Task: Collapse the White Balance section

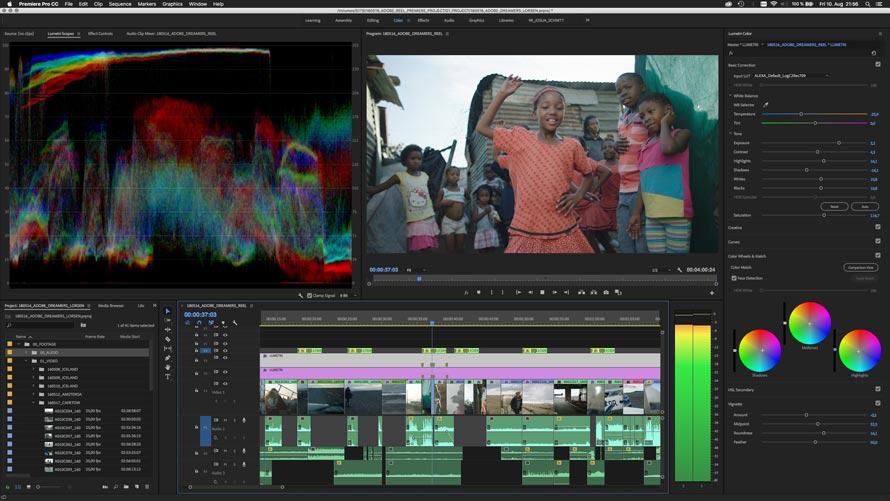Action: tap(731, 96)
